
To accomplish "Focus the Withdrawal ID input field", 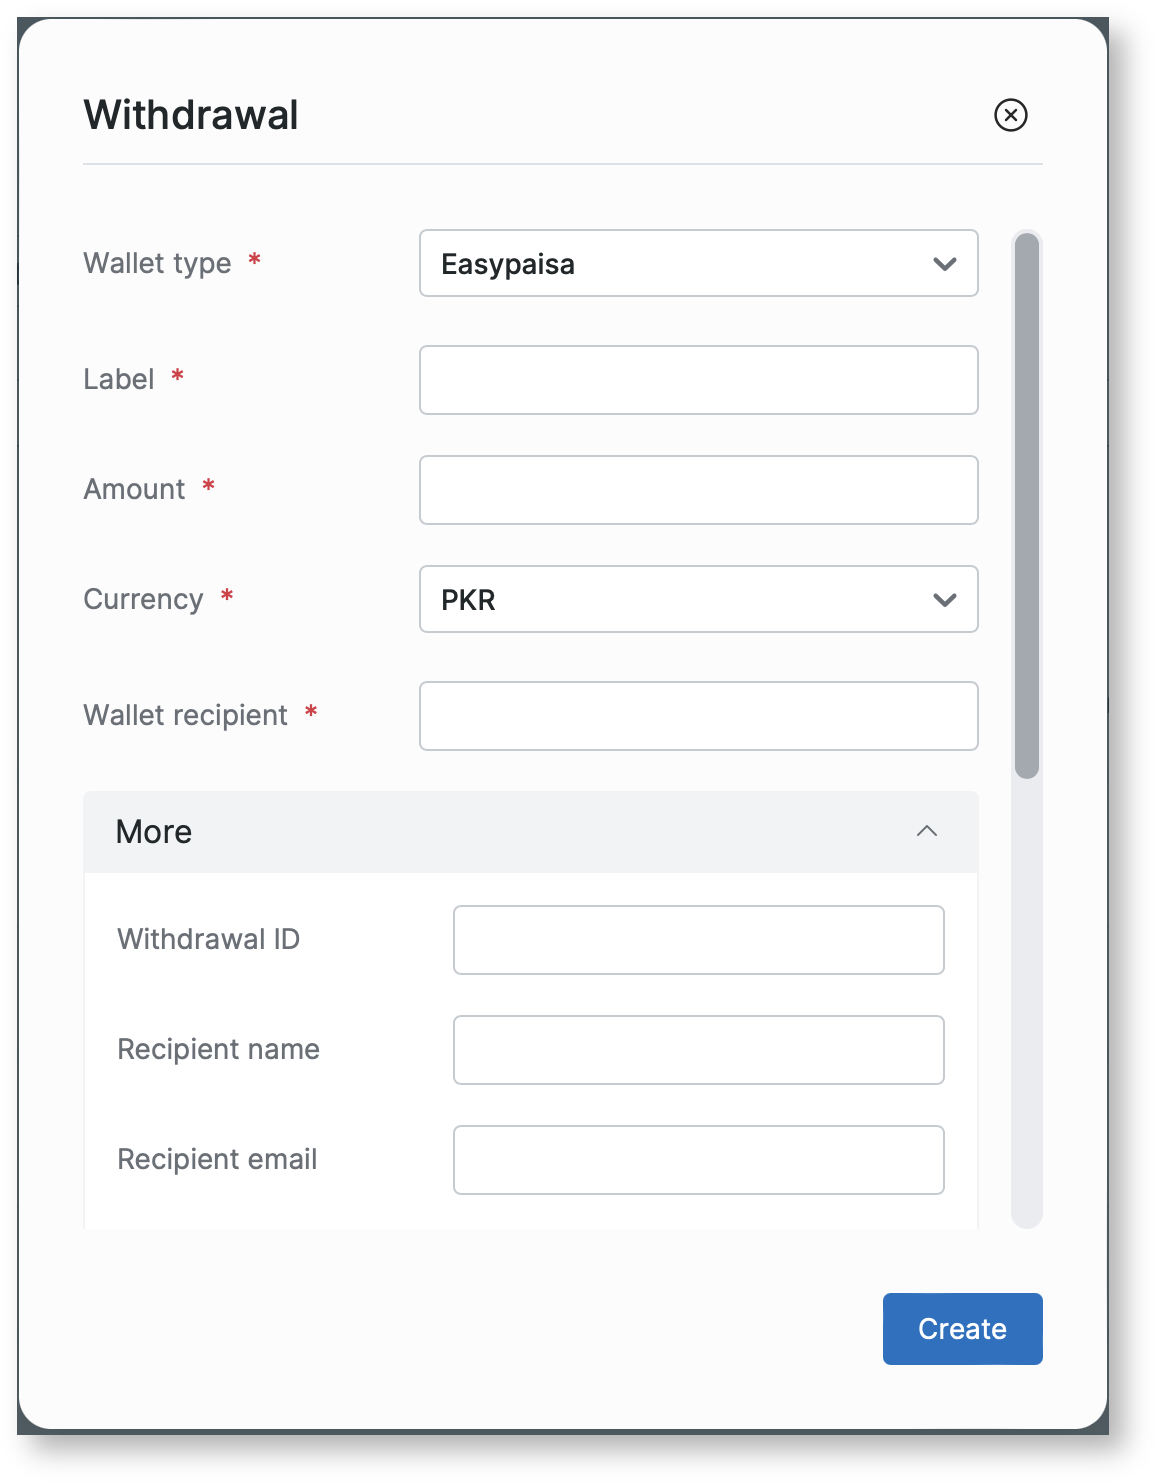I will click(698, 940).
